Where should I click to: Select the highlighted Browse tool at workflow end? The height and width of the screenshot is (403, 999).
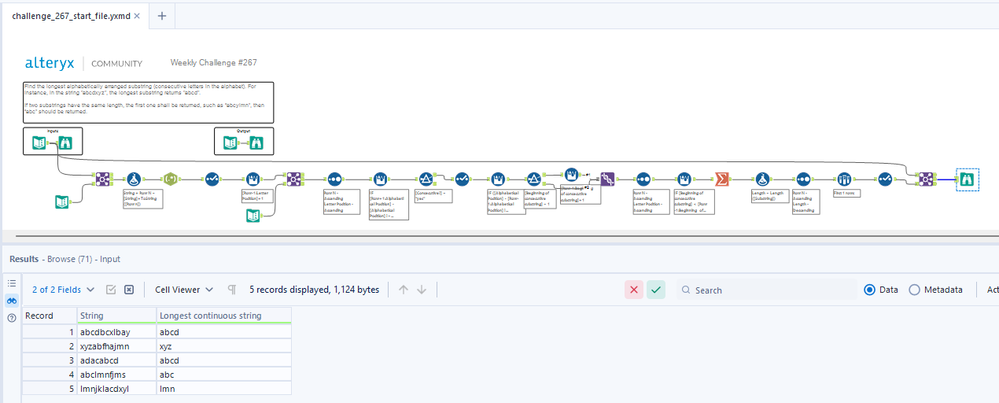pos(966,179)
